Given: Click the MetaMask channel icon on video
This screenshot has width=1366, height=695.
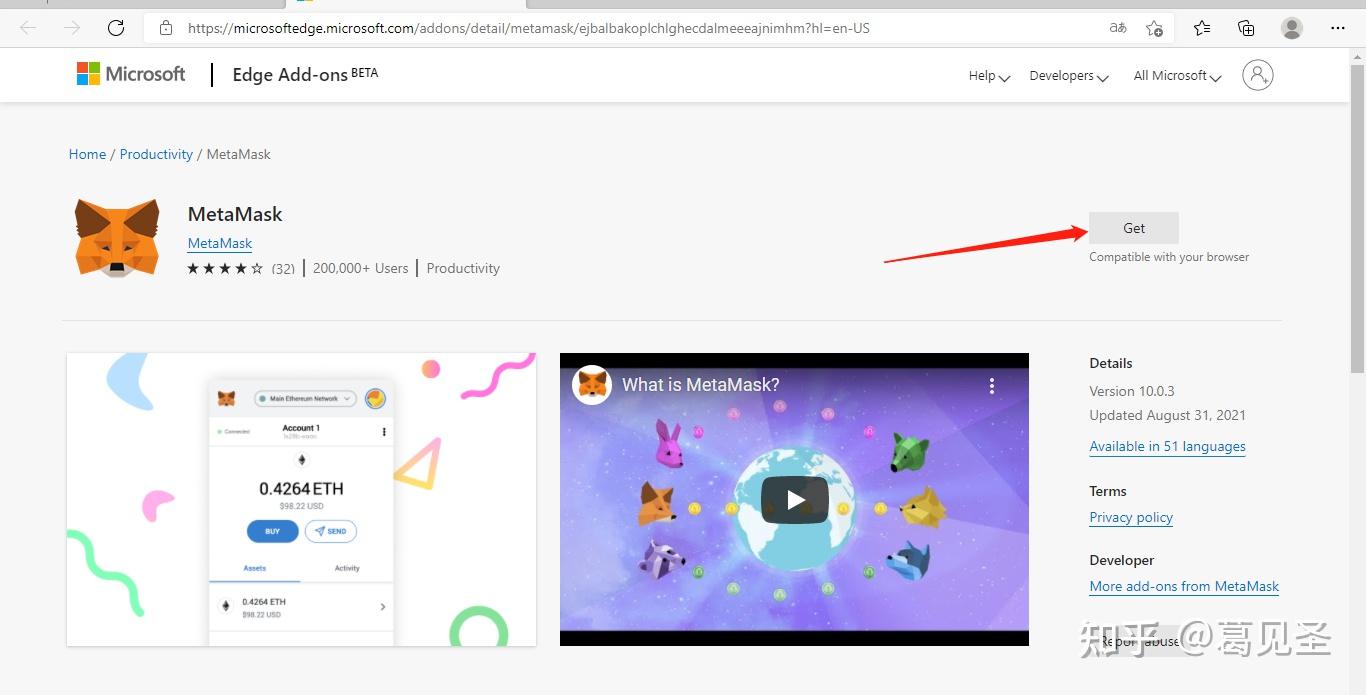Looking at the screenshot, I should [594, 385].
